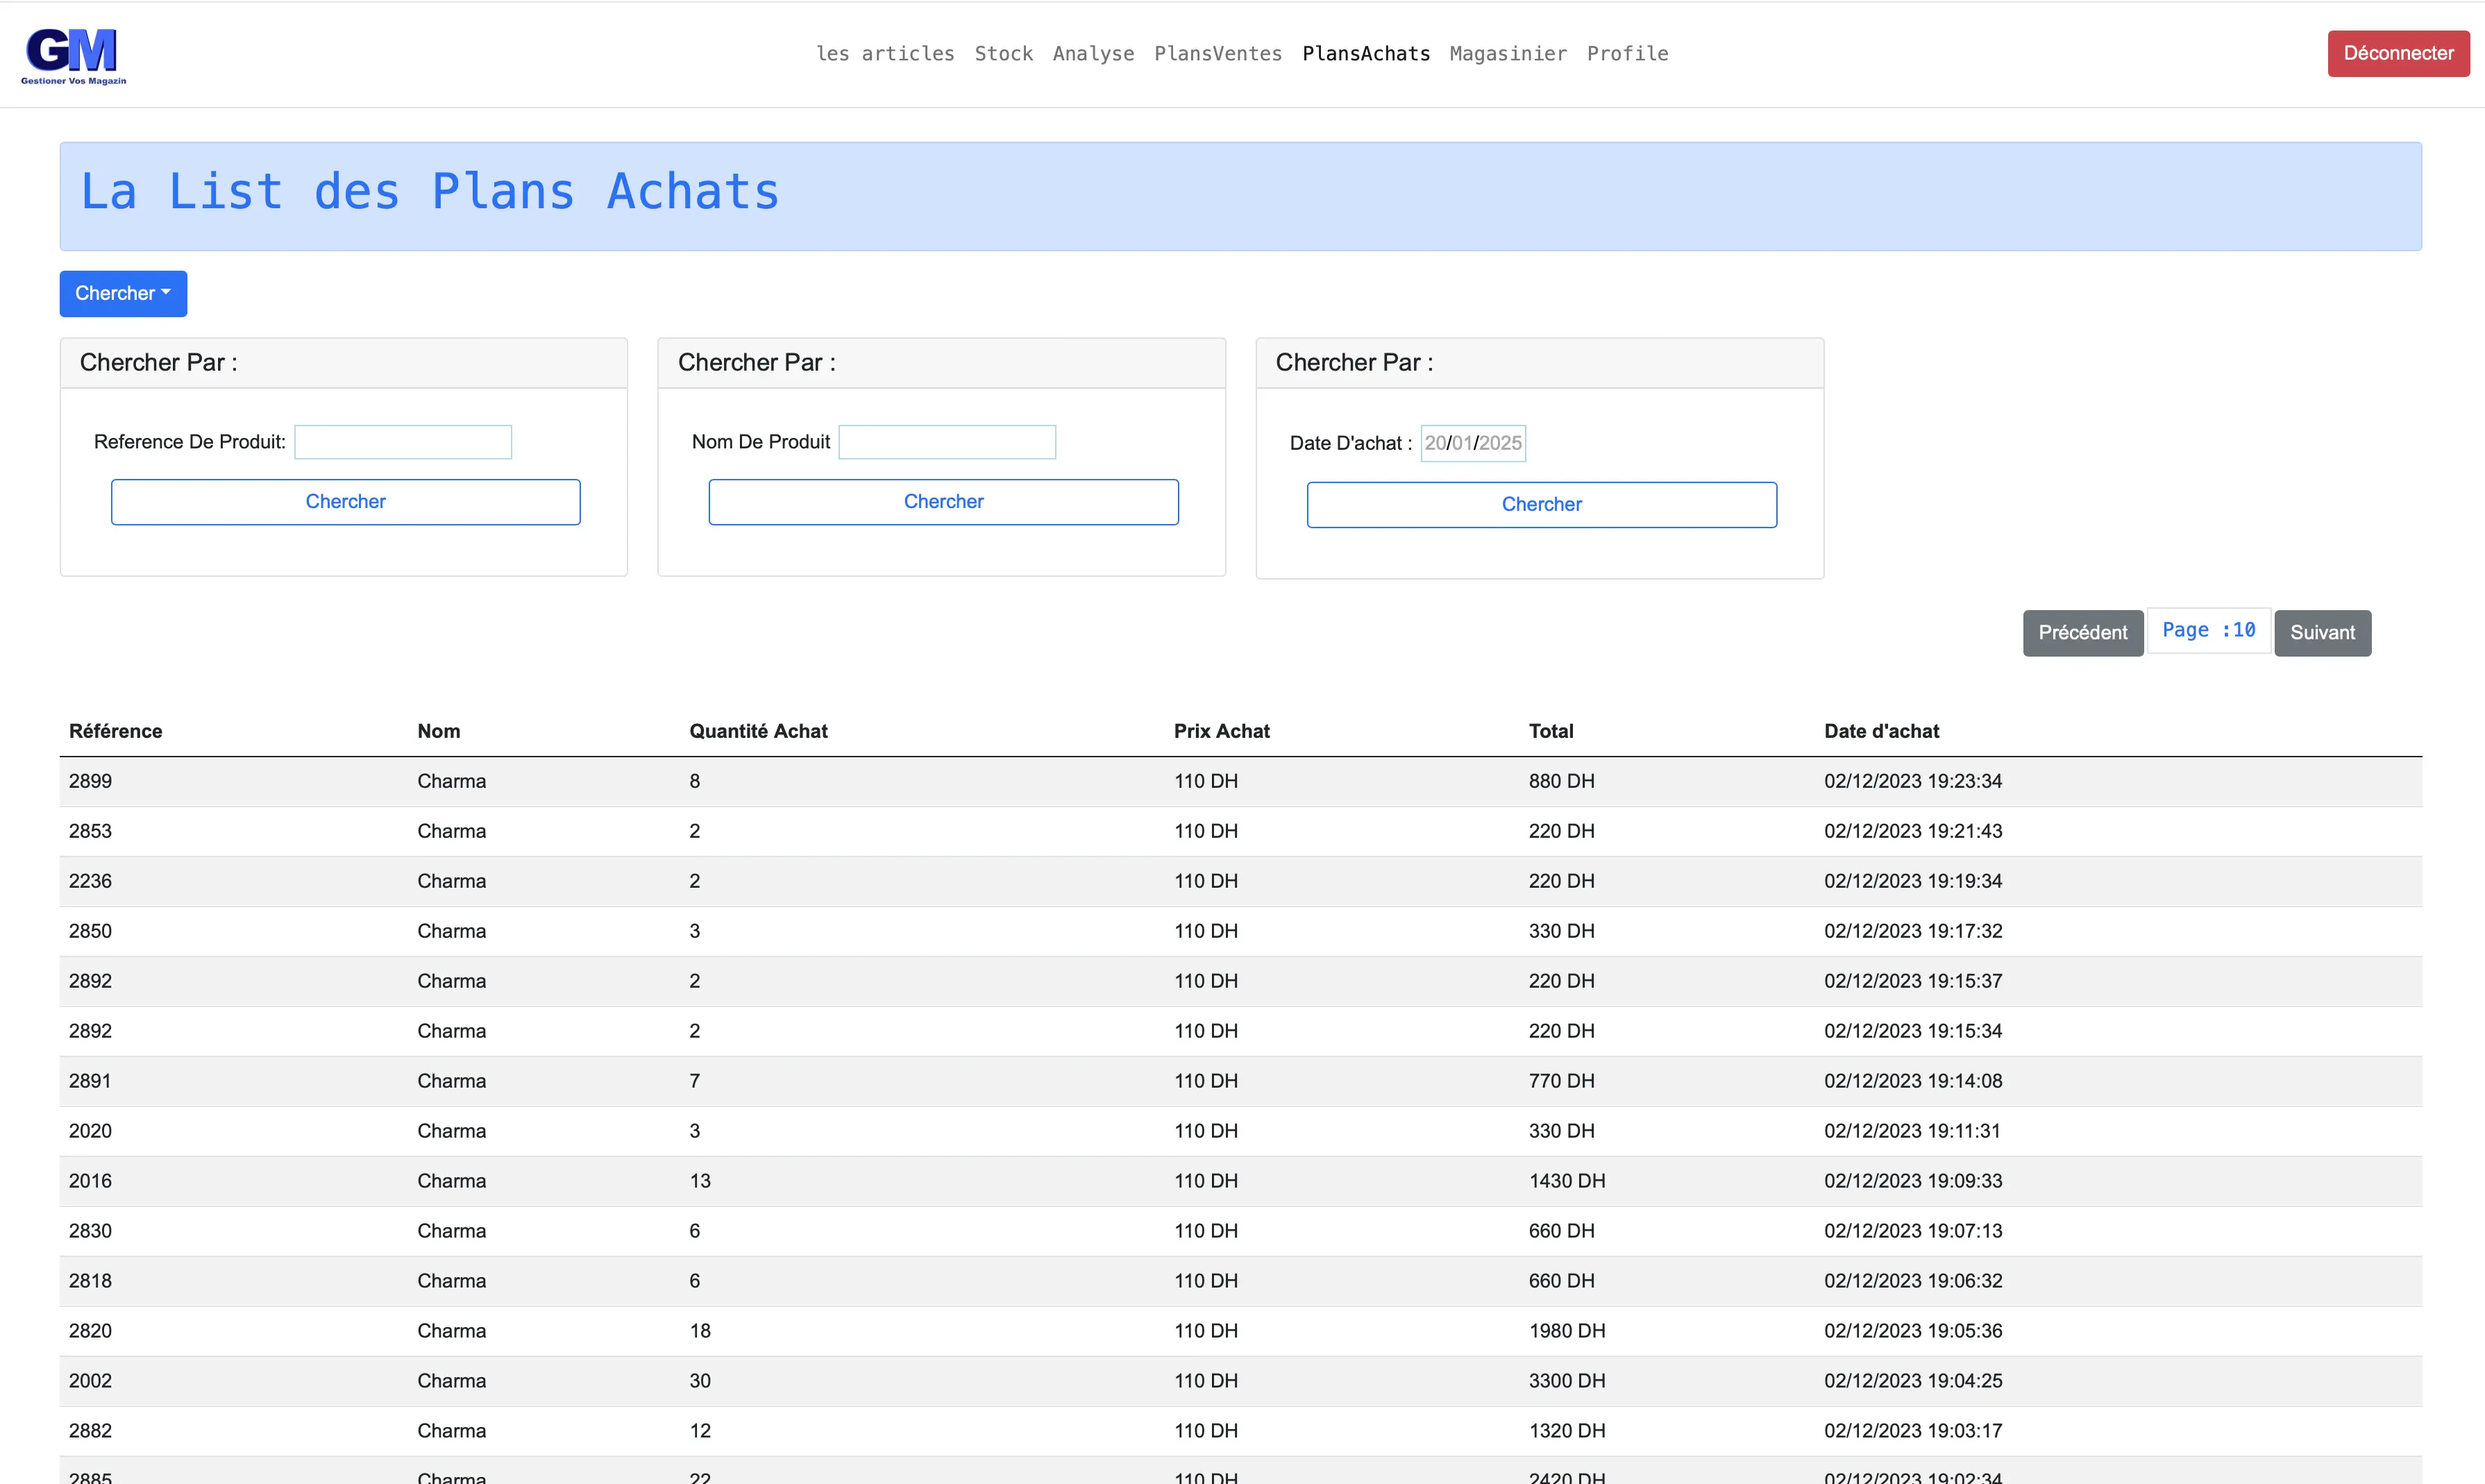The height and width of the screenshot is (1484, 2485).
Task: Go to previous page with Précédent
Action: pos(2083,633)
